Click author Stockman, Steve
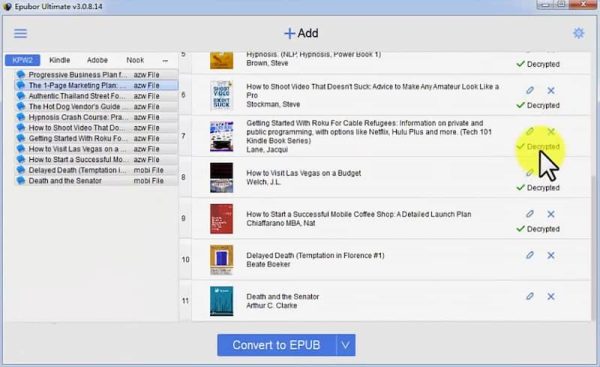 (273, 104)
